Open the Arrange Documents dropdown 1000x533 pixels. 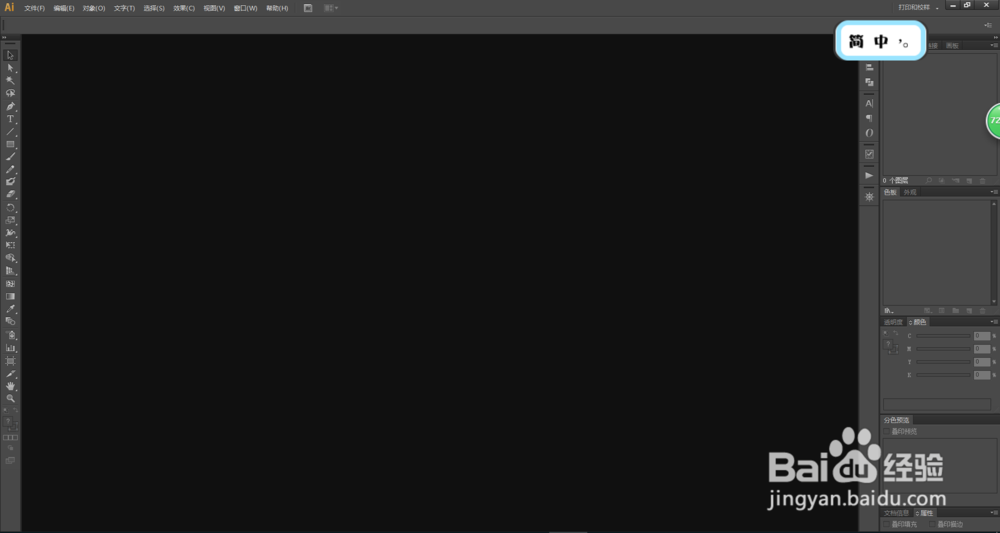pos(331,8)
